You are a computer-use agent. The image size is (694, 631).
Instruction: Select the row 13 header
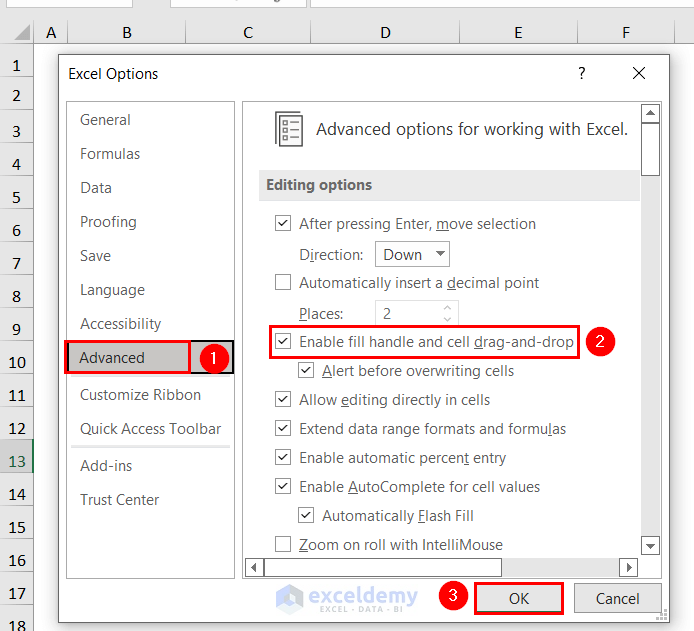pyautogui.click(x=16, y=461)
